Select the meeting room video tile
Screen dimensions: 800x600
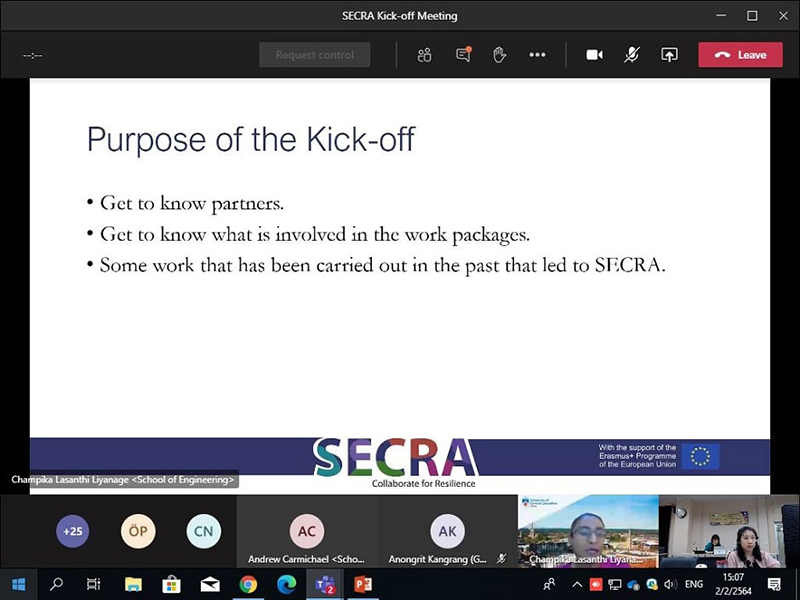729,531
